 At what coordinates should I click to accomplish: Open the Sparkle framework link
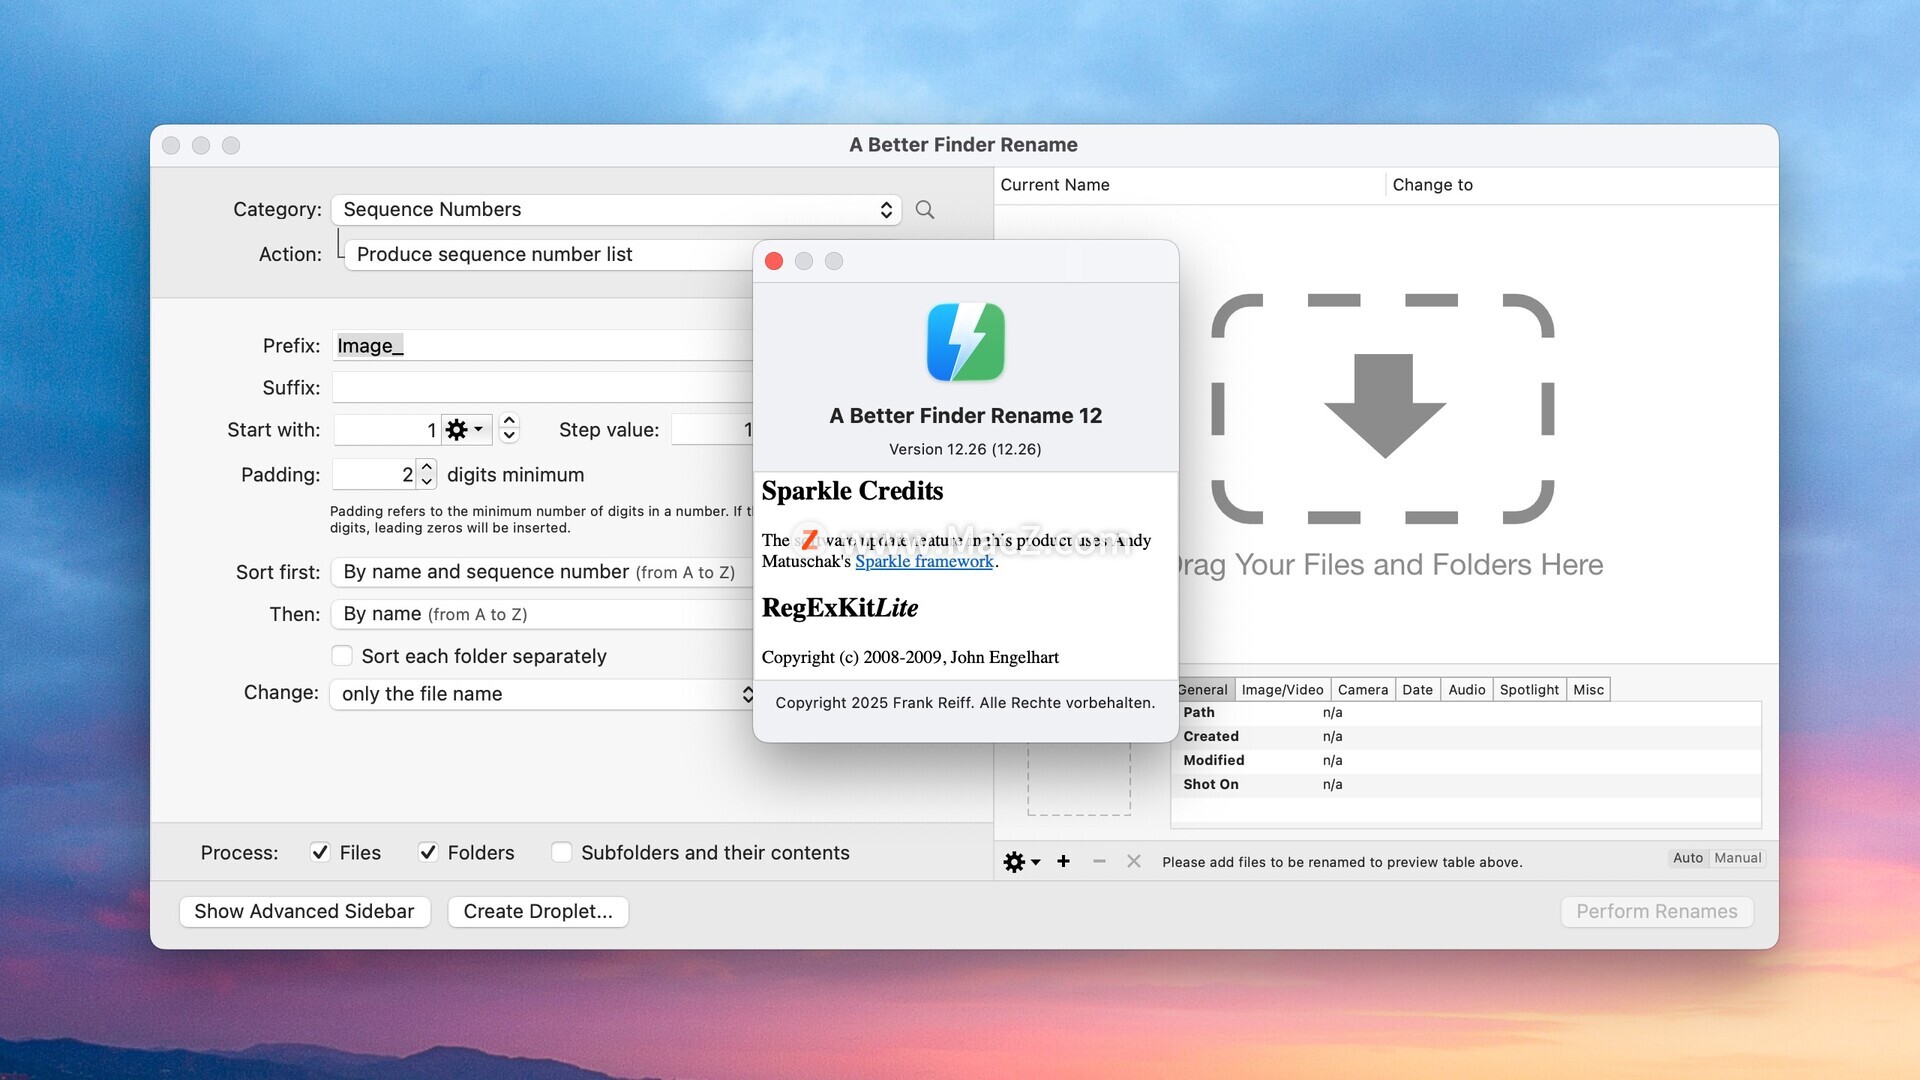click(x=924, y=562)
